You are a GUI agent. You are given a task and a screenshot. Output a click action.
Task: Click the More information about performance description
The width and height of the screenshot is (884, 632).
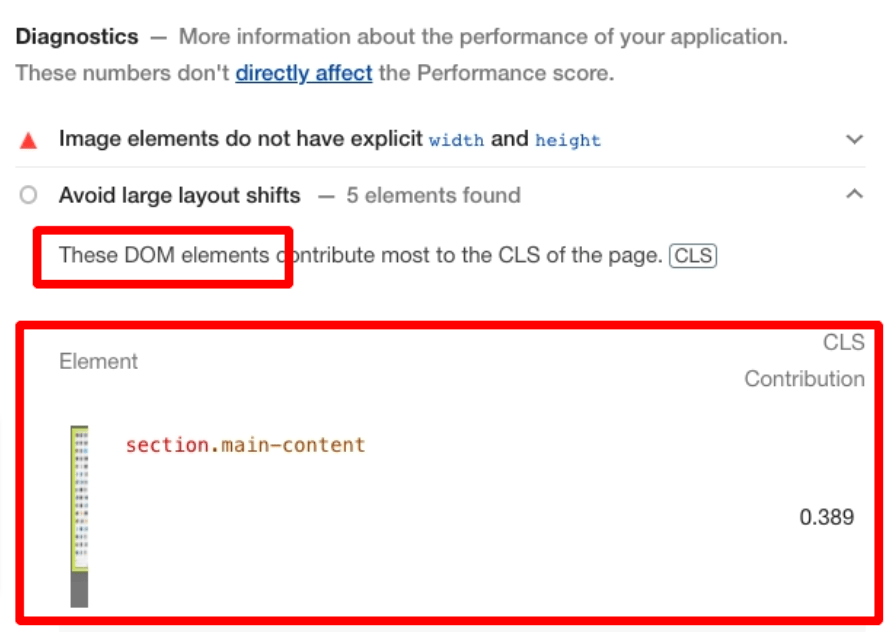(x=483, y=37)
